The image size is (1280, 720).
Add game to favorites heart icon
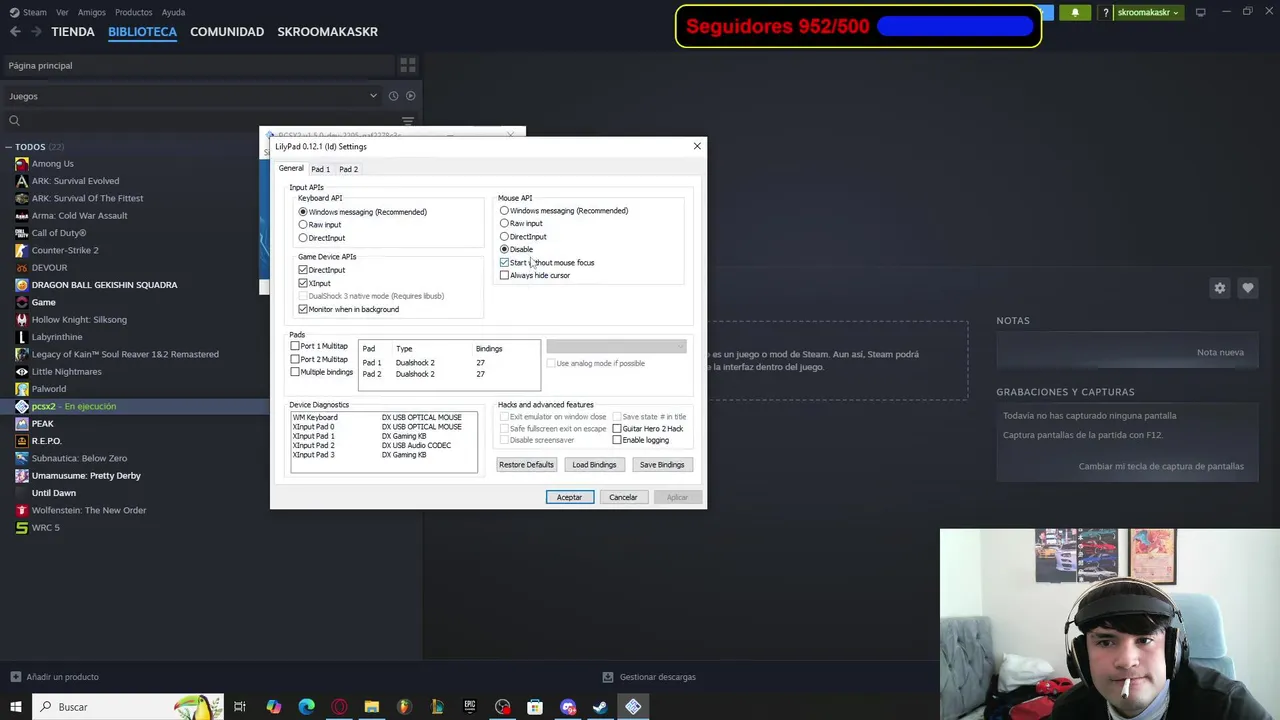click(x=1247, y=288)
